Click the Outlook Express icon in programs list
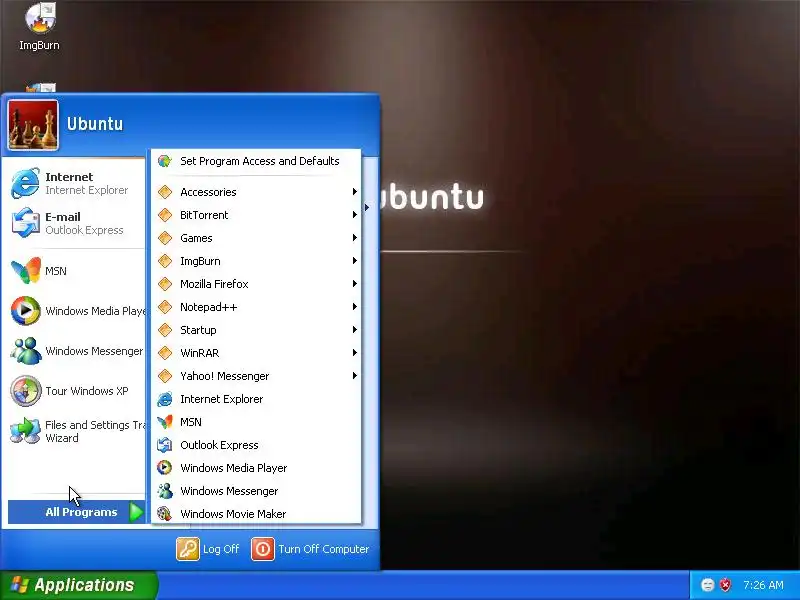Image resolution: width=800 pixels, height=600 pixels. (x=165, y=445)
